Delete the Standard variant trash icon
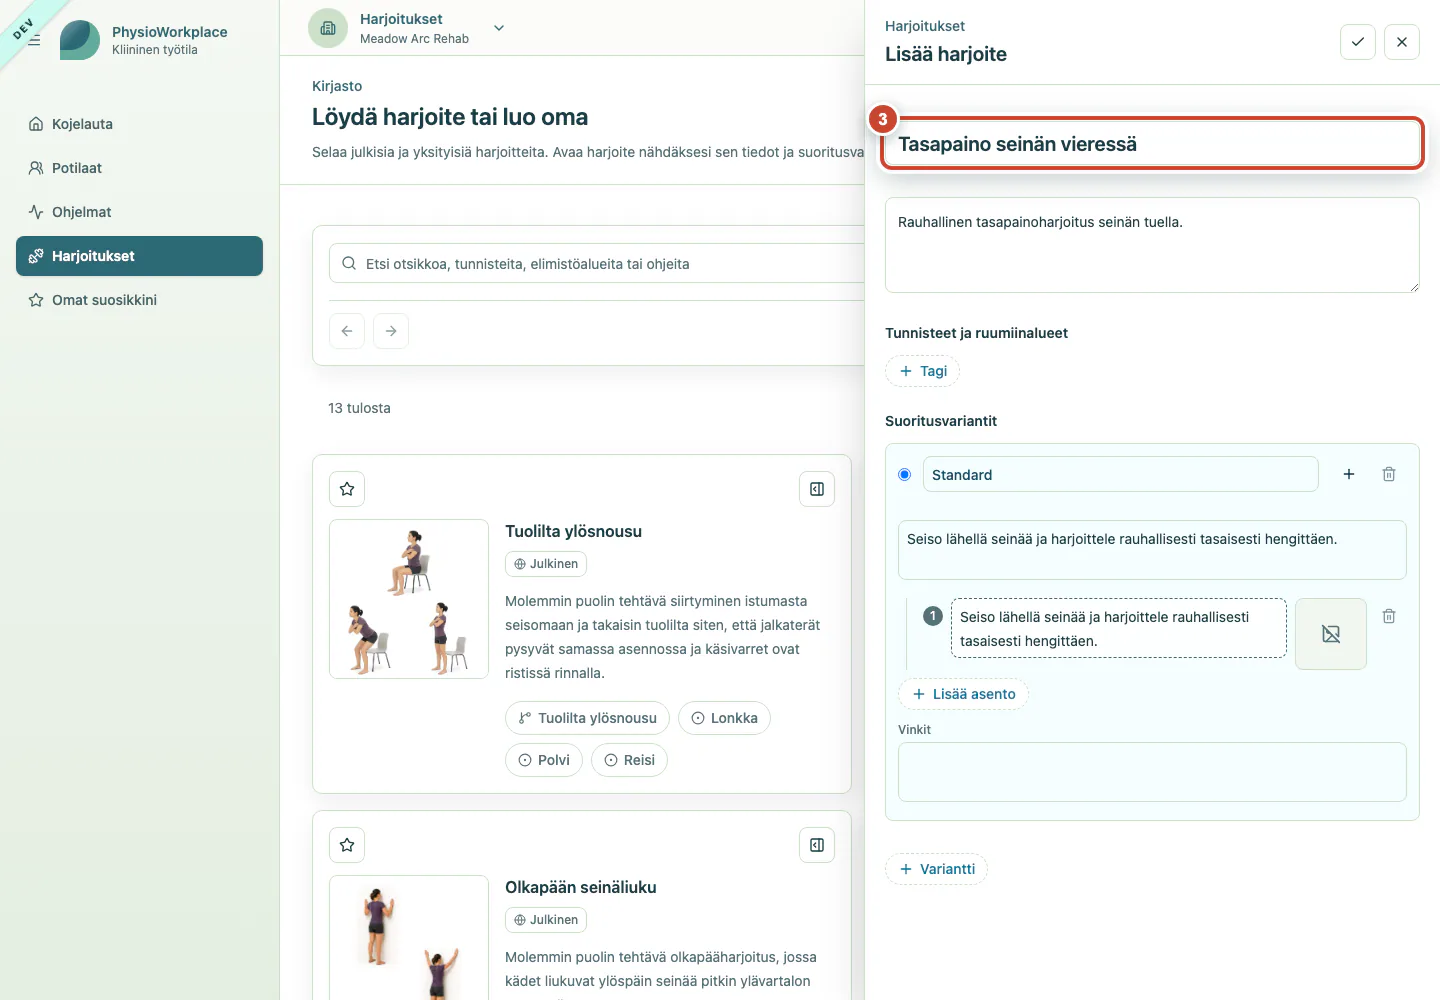This screenshot has height=1000, width=1440. [x=1389, y=474]
